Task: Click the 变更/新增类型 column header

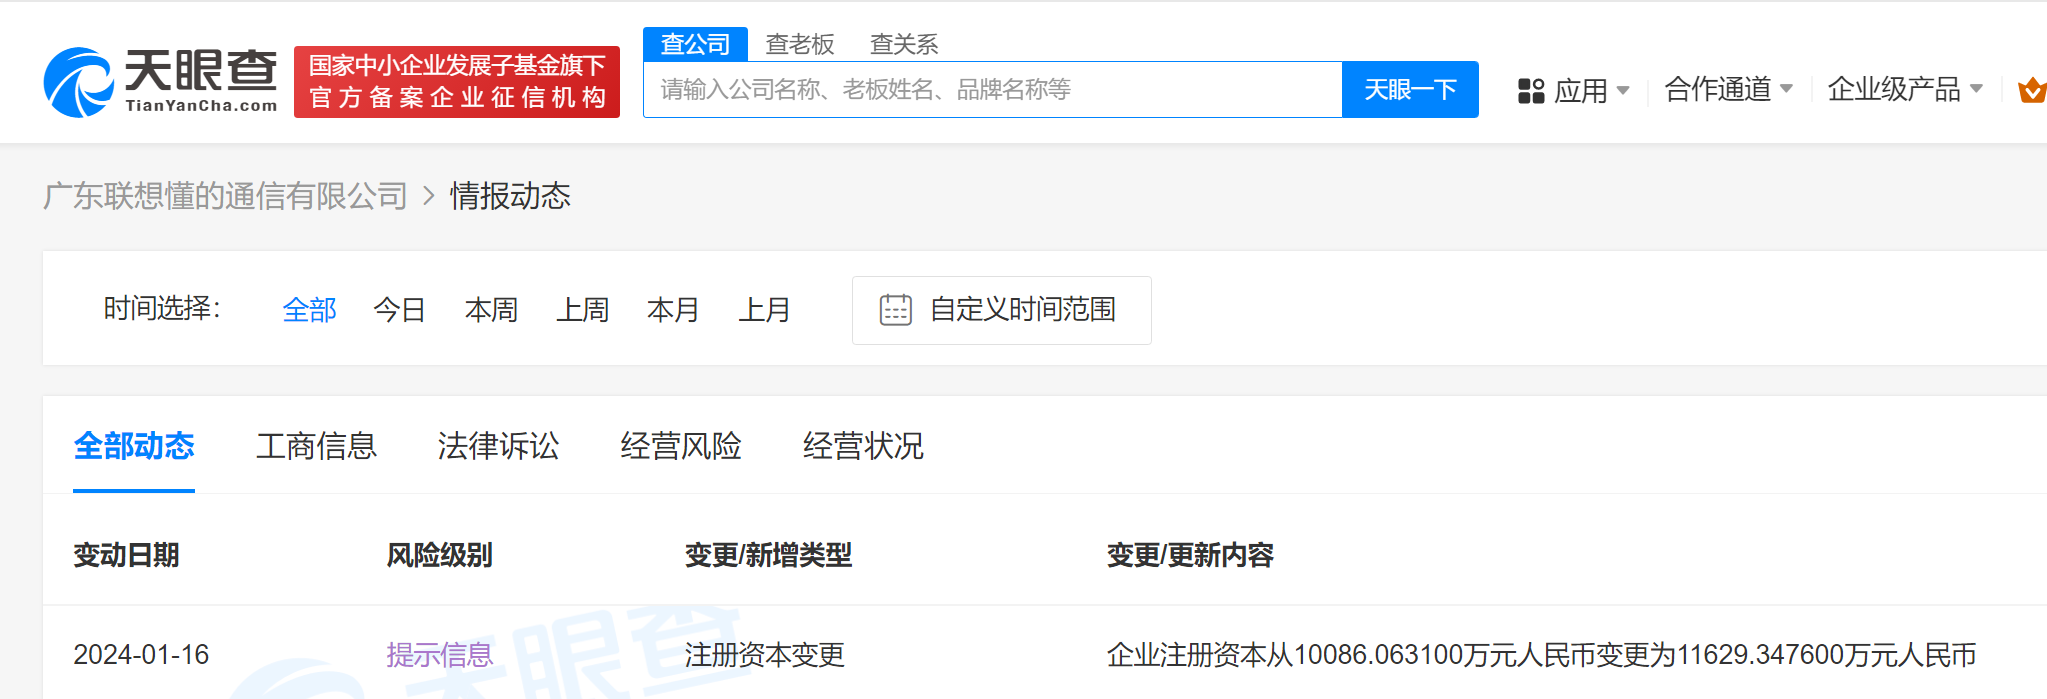Action: coord(768,555)
